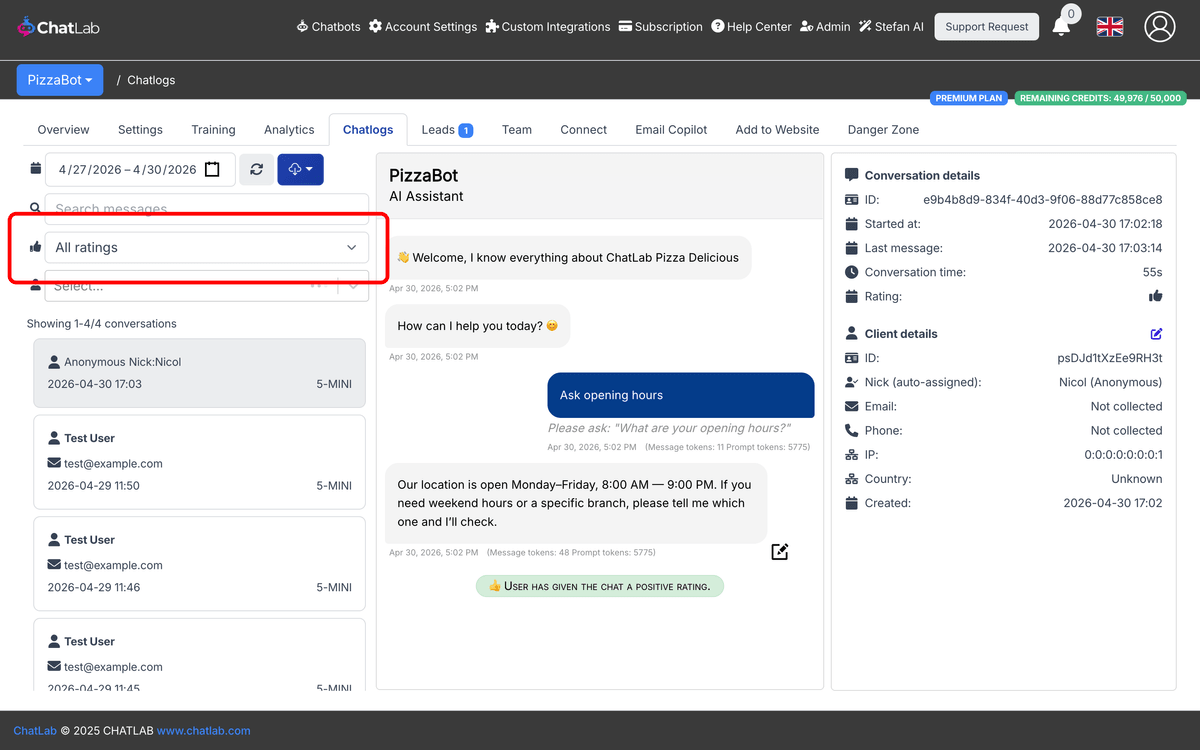The image size is (1200, 750).
Task: Click the refresh chatlogs icon button
Action: click(x=257, y=170)
